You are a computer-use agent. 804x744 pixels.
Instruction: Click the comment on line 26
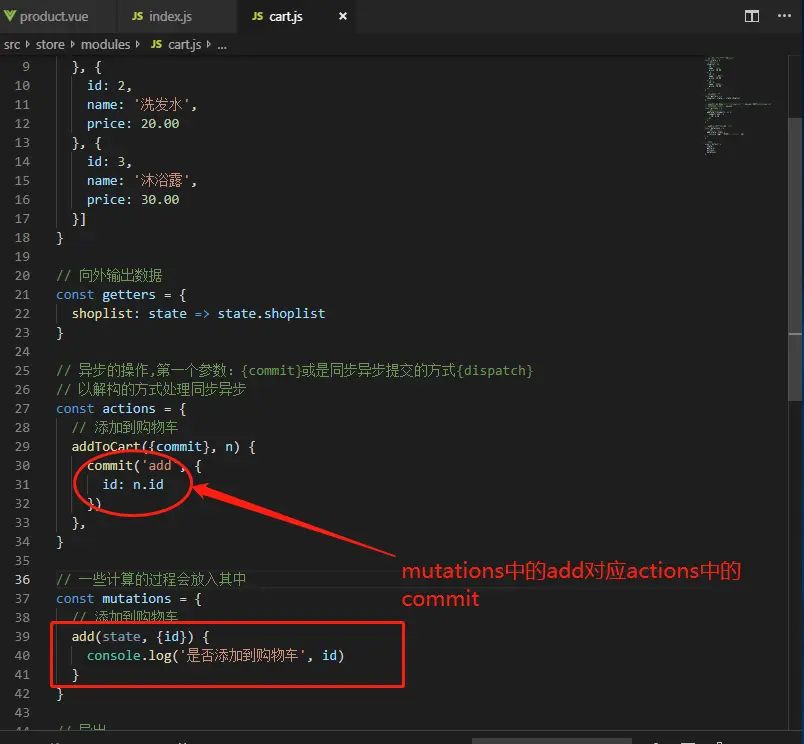(x=151, y=390)
